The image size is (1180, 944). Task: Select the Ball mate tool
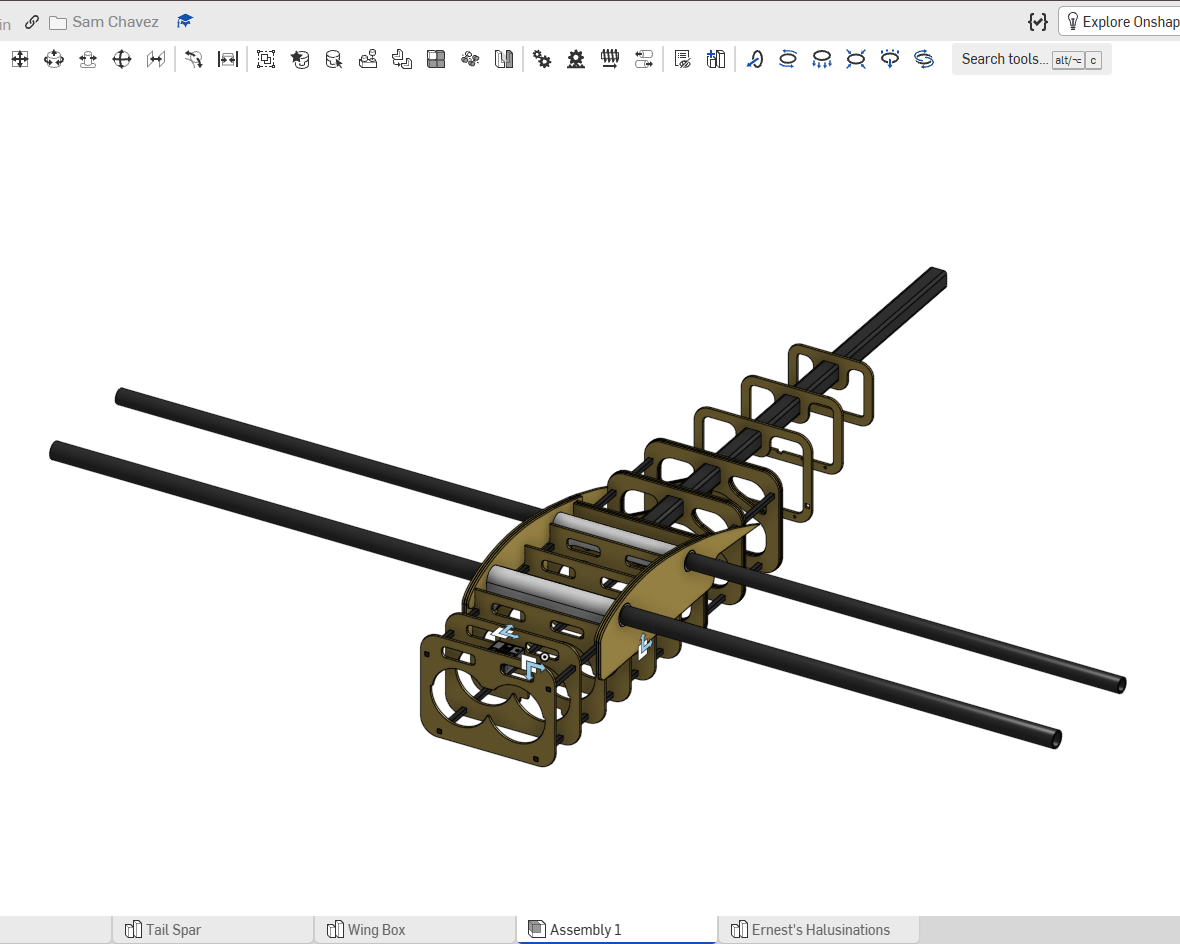click(x=122, y=59)
